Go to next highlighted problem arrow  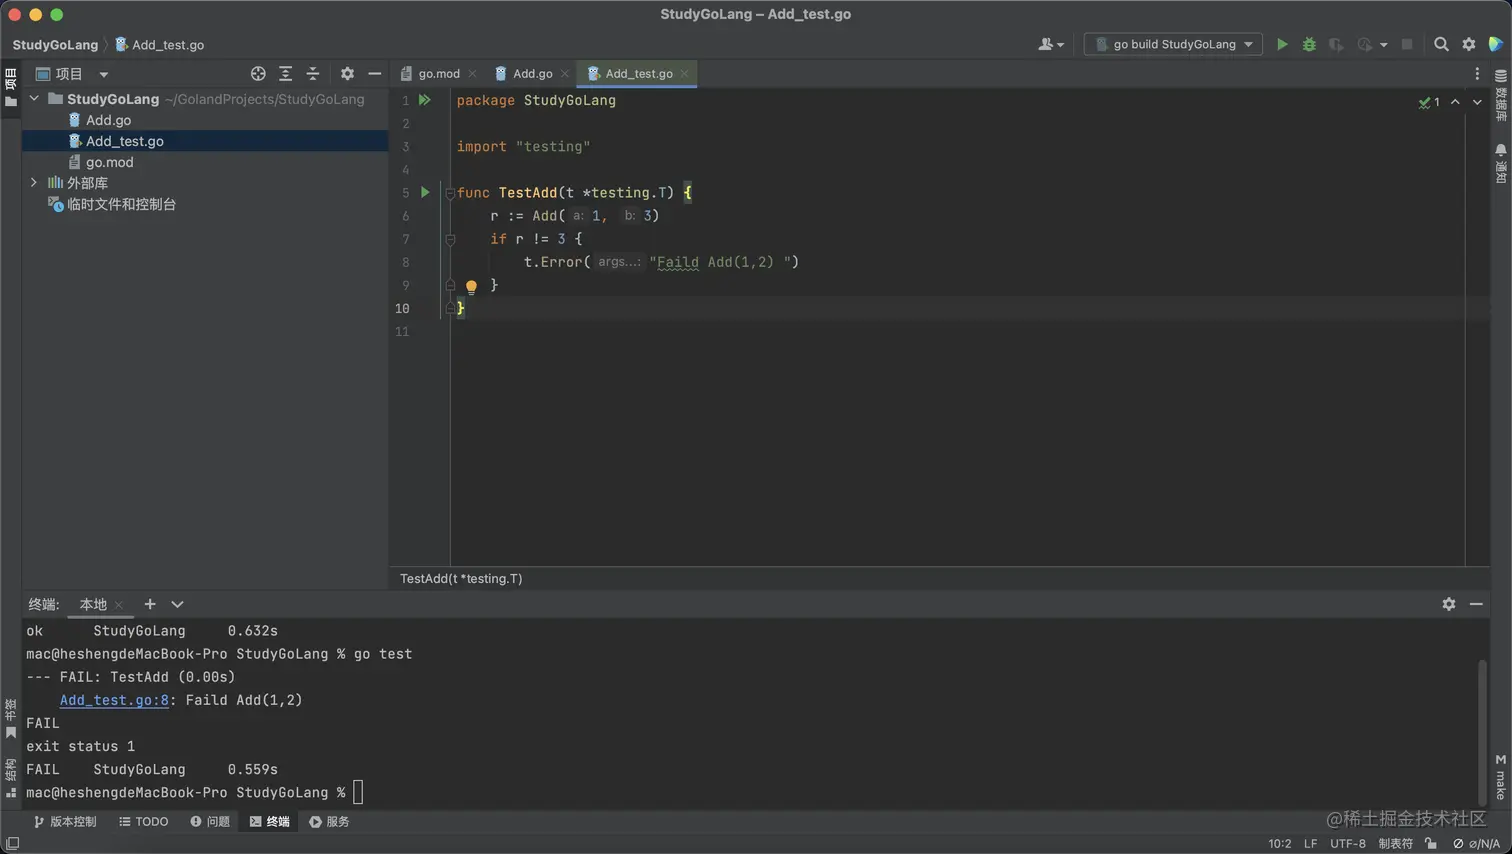1477,102
